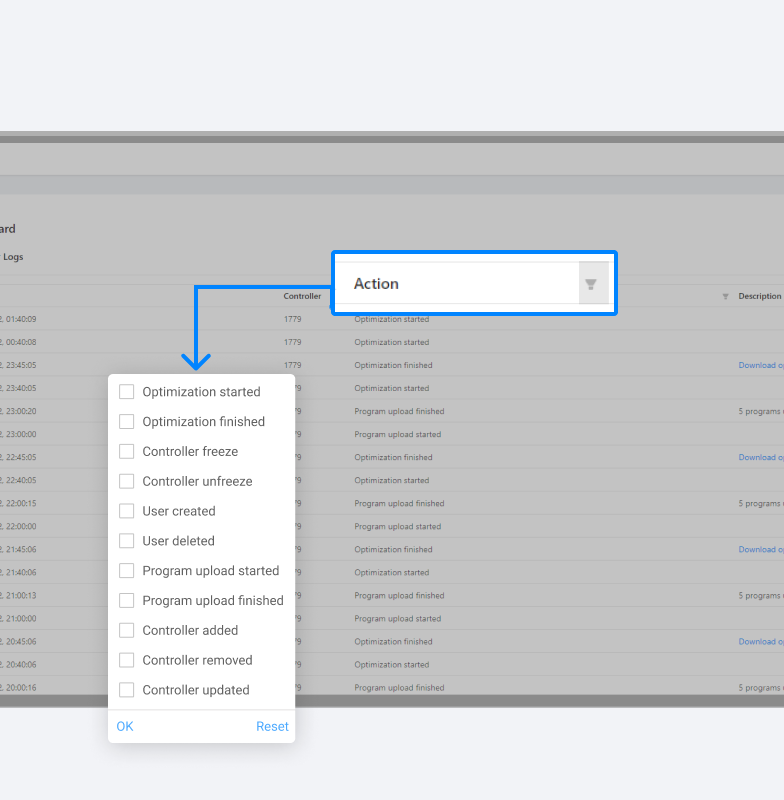Toggle the Controller updated checkbox
This screenshot has height=800, width=784.
[127, 690]
